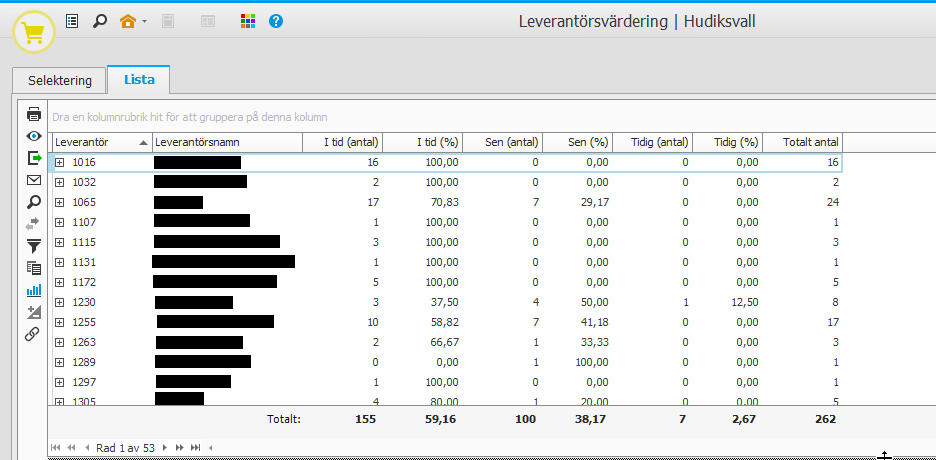This screenshot has height=460, width=936.
Task: Open help via blue question mark
Action: tap(276, 21)
